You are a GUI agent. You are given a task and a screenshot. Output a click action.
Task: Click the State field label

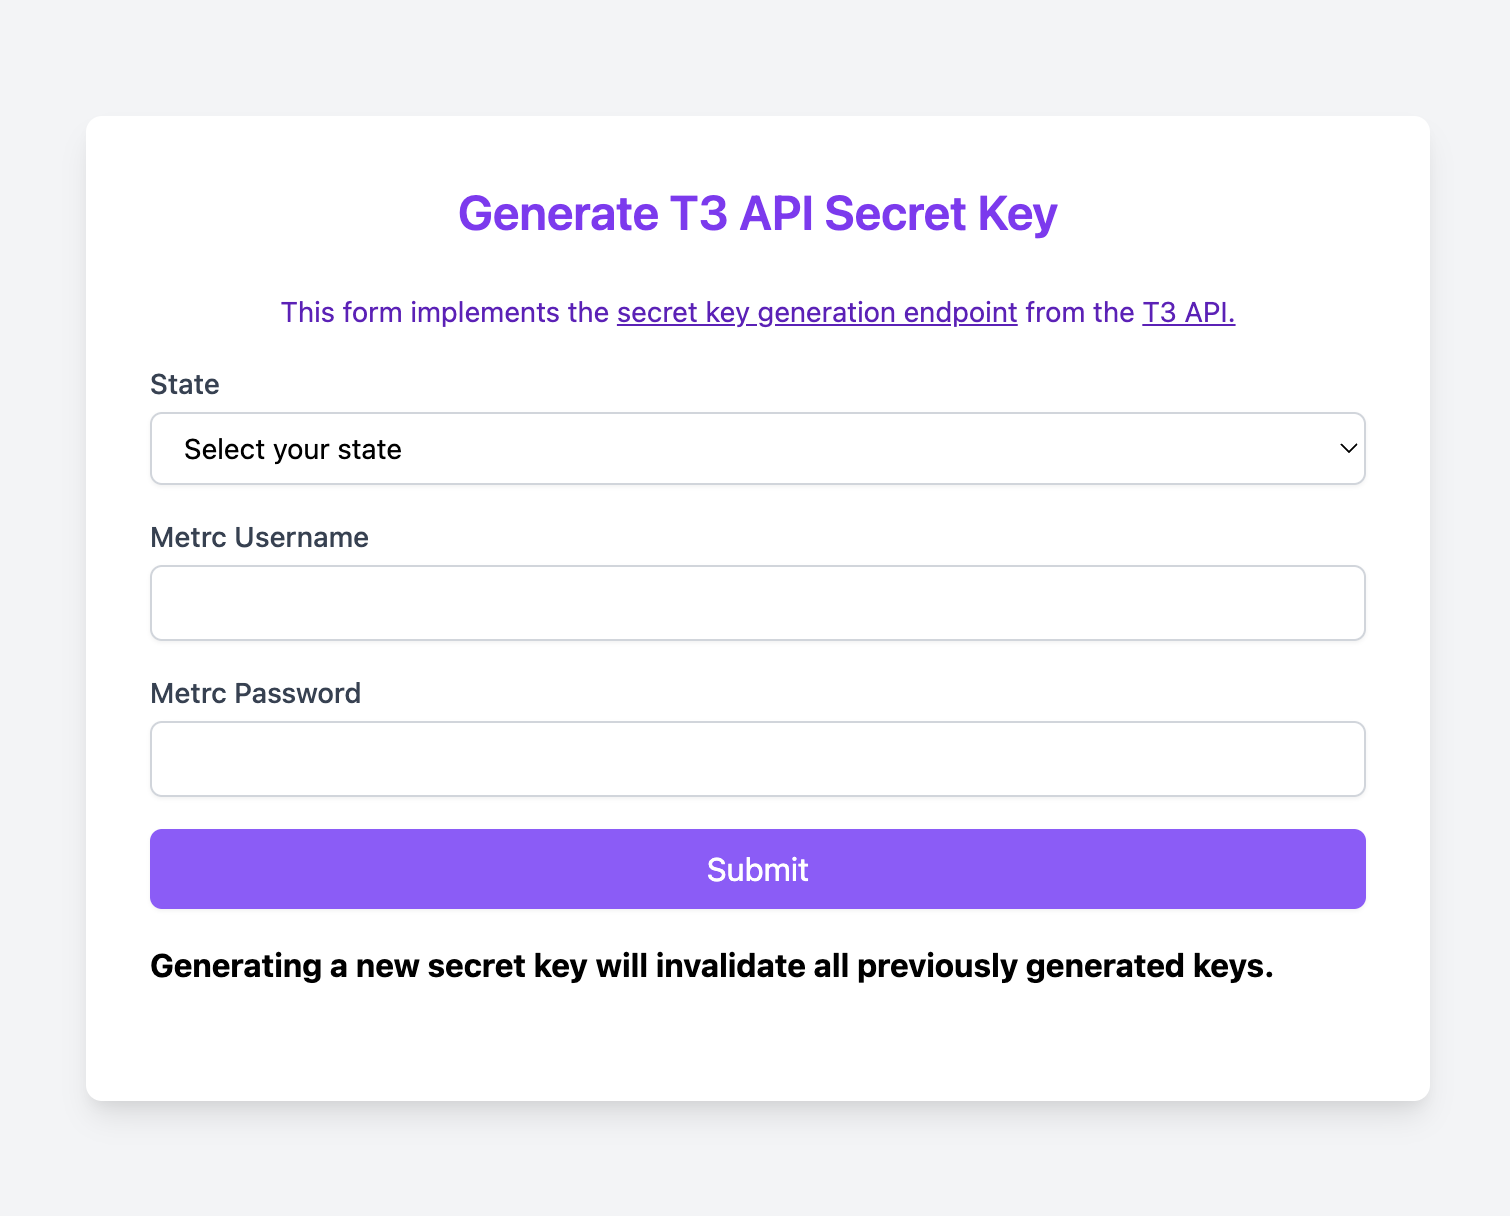(x=185, y=385)
